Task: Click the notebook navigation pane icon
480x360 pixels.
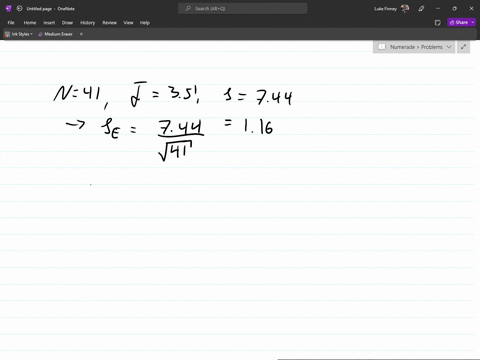Action: coord(382,47)
